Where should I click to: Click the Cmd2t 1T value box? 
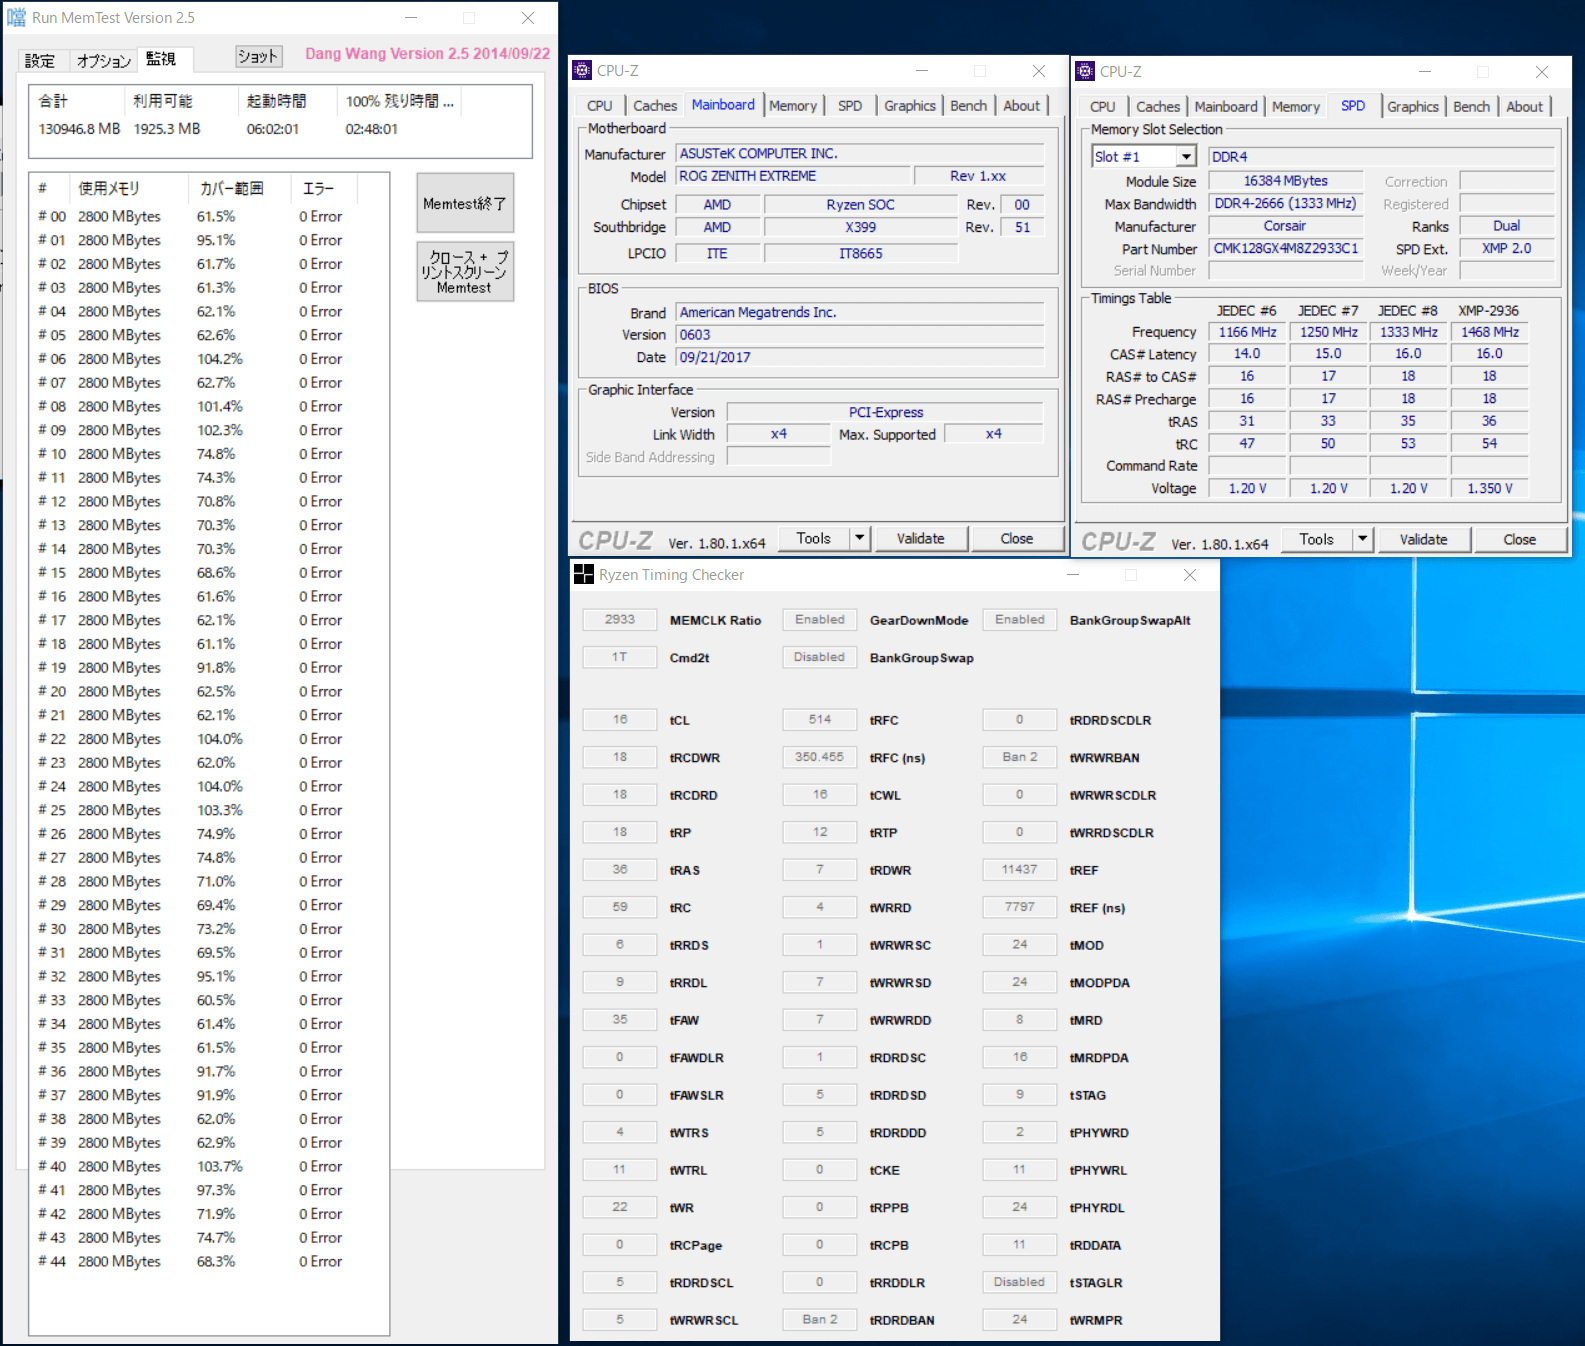[620, 657]
